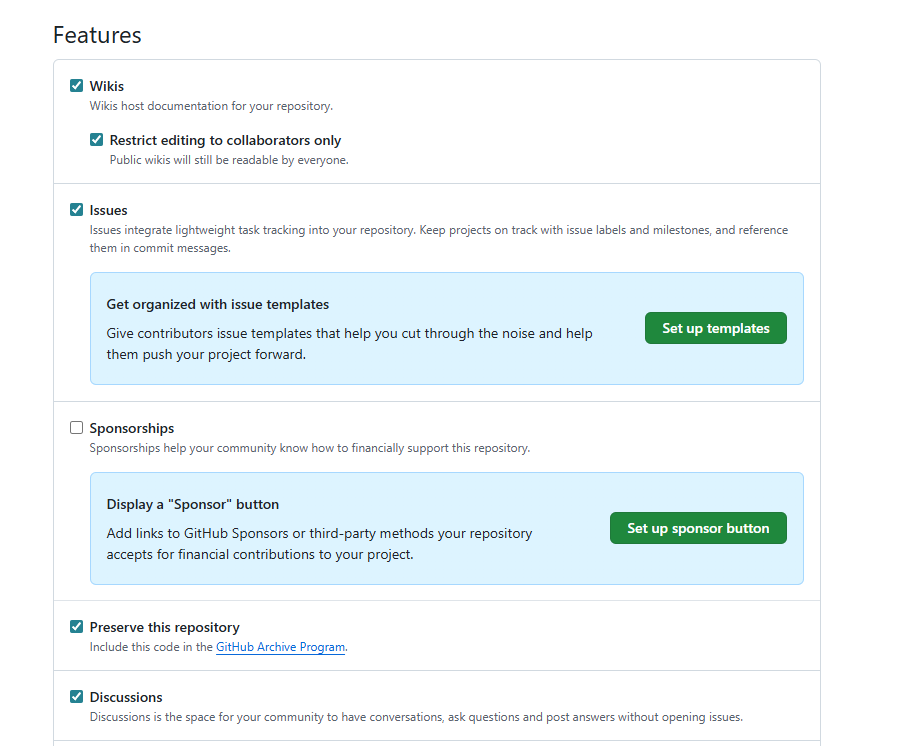
Task: Uncheck Preserve this repository checkbox
Action: pos(76,627)
